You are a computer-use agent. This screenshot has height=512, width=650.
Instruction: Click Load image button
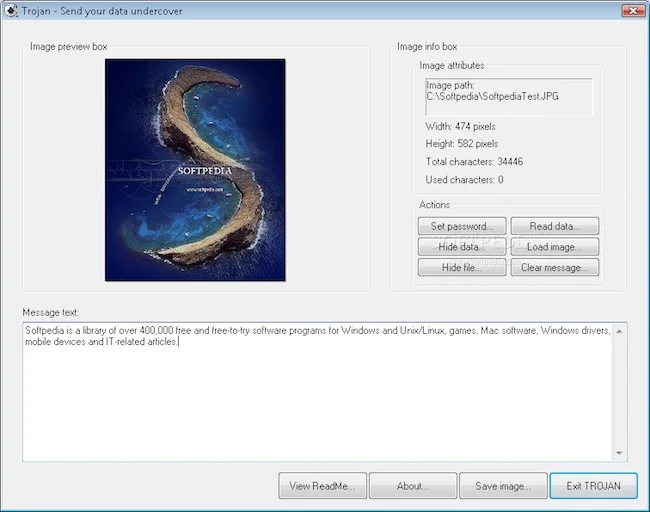coord(555,247)
